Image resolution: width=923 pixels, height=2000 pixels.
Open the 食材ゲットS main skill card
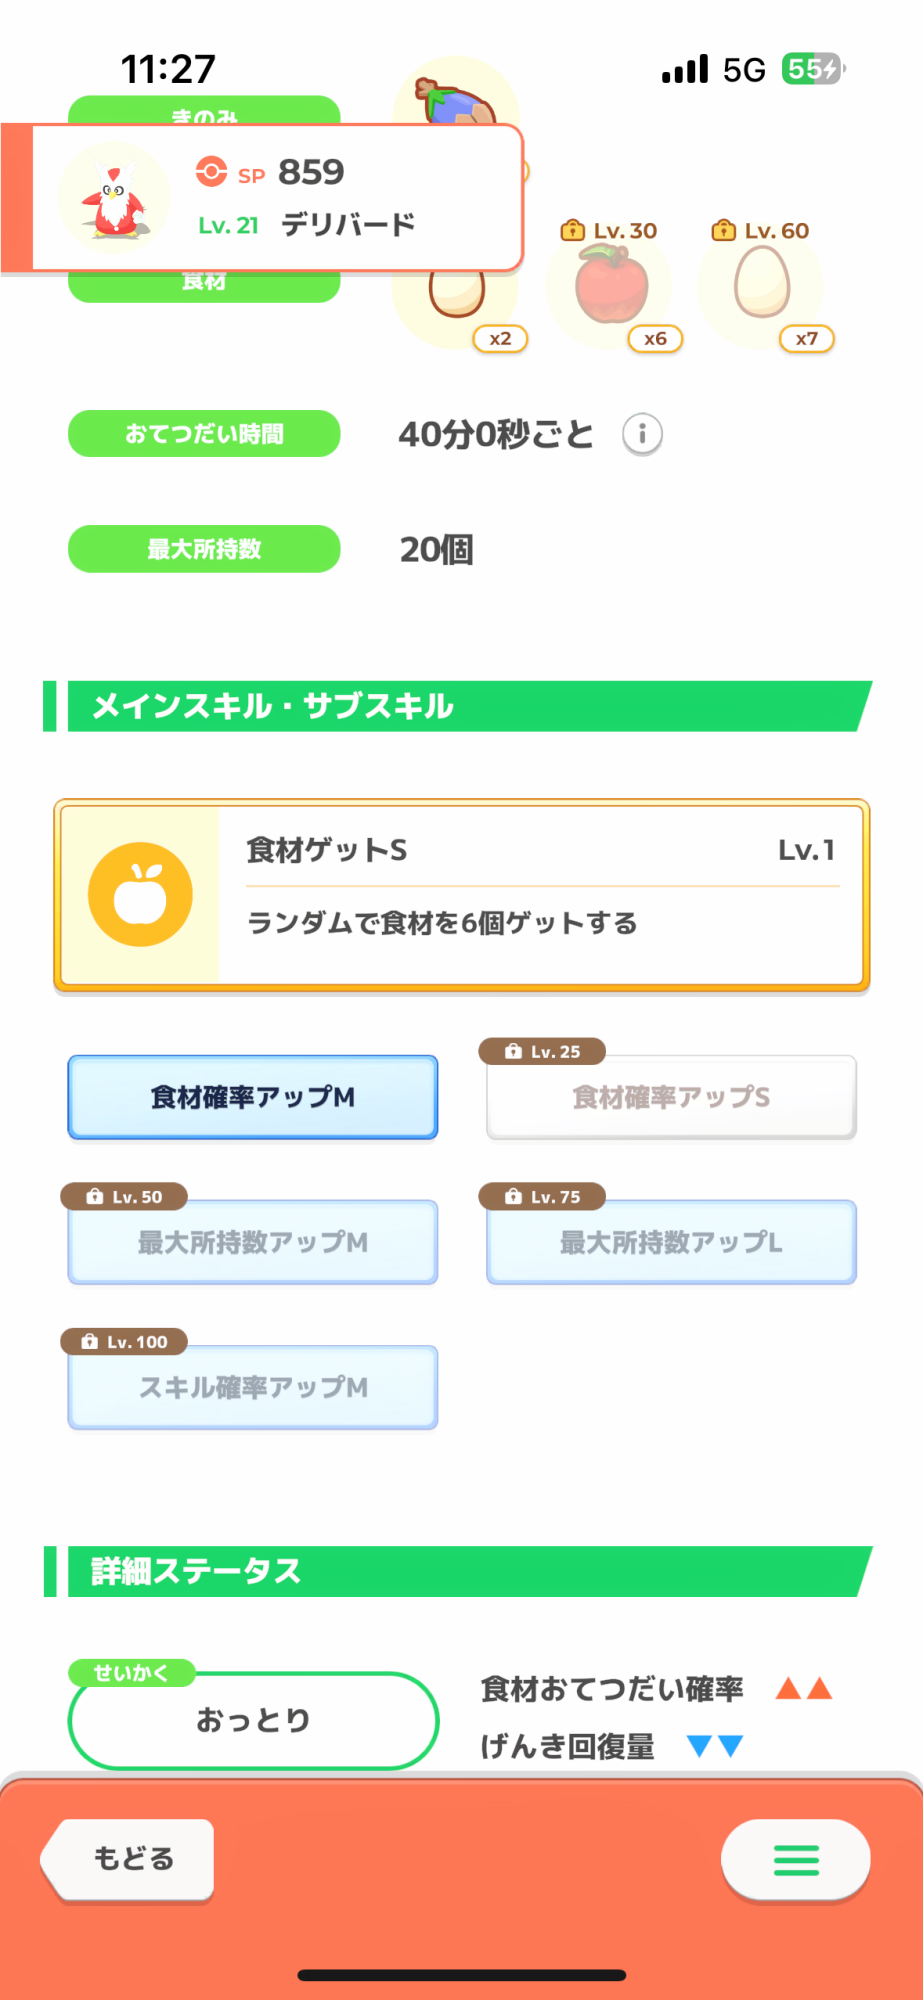[540, 895]
